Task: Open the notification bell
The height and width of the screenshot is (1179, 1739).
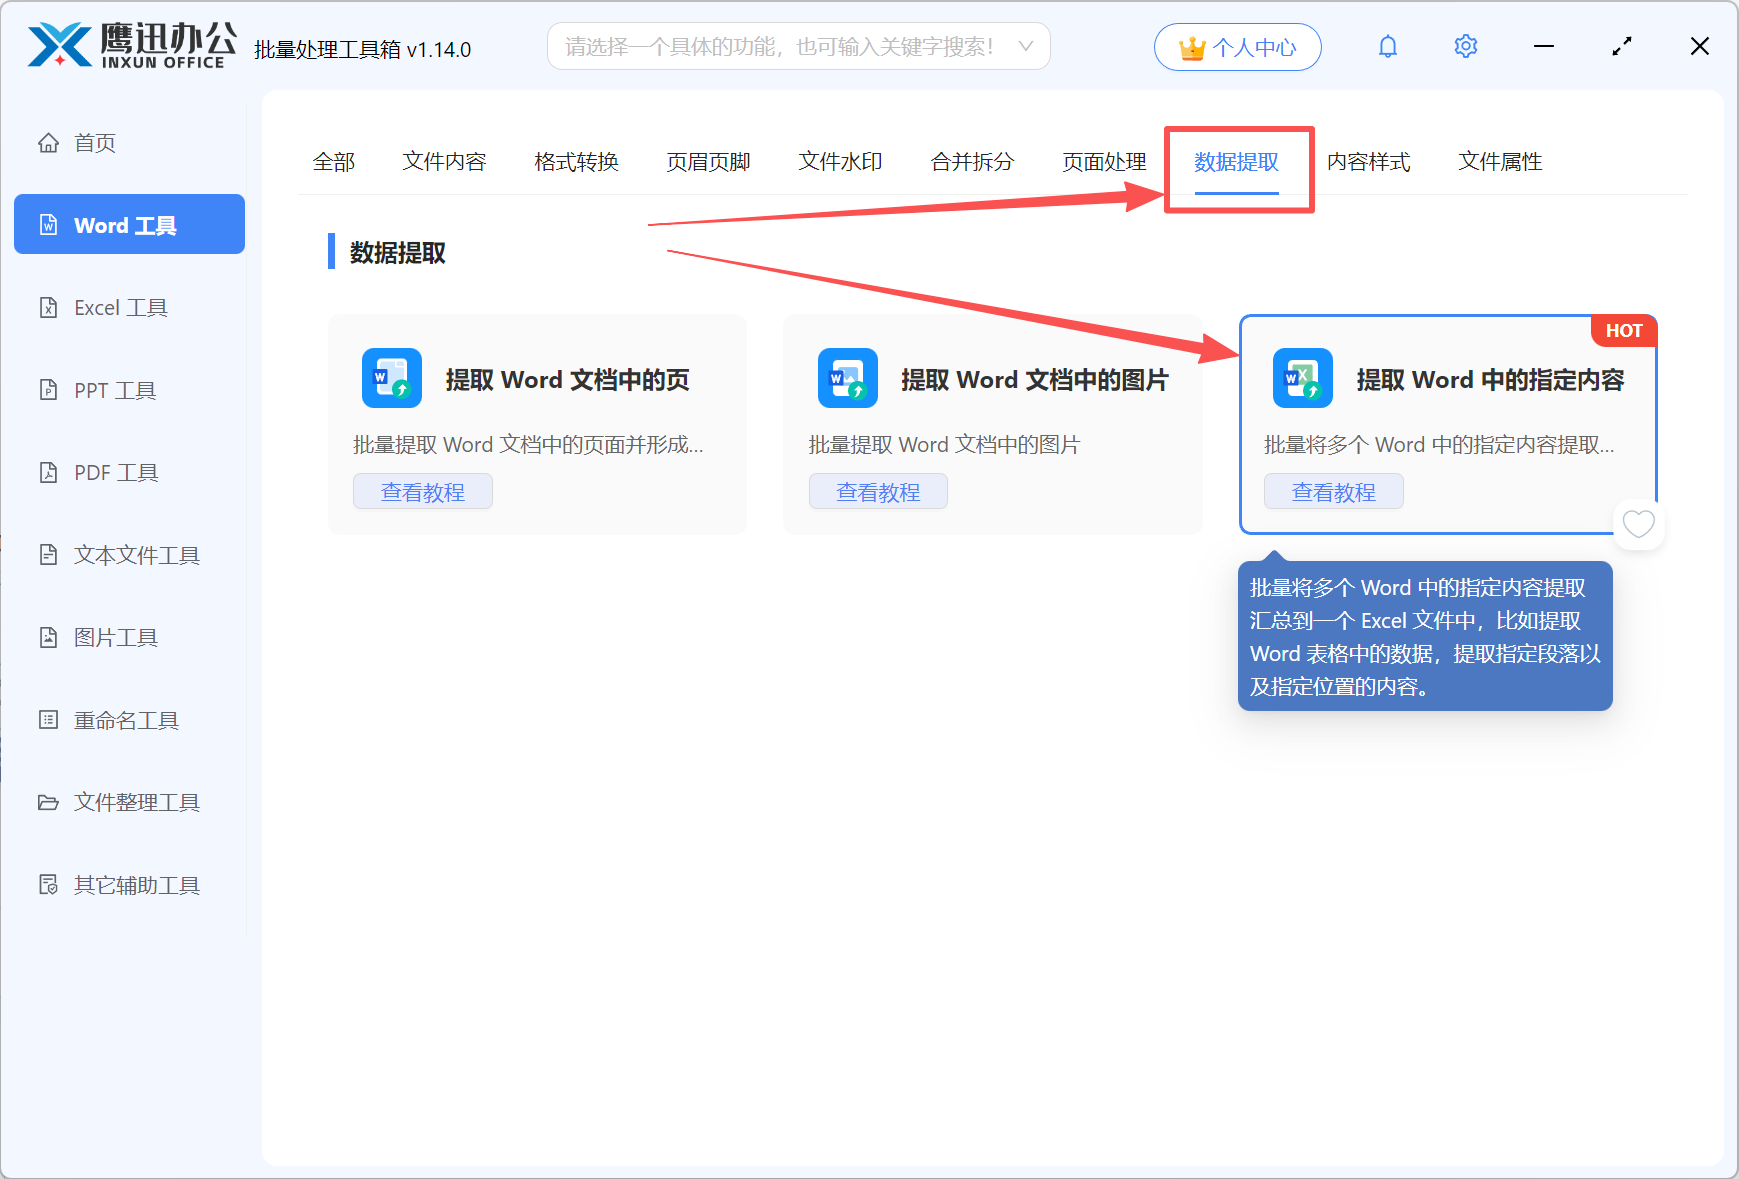Action: [x=1388, y=46]
